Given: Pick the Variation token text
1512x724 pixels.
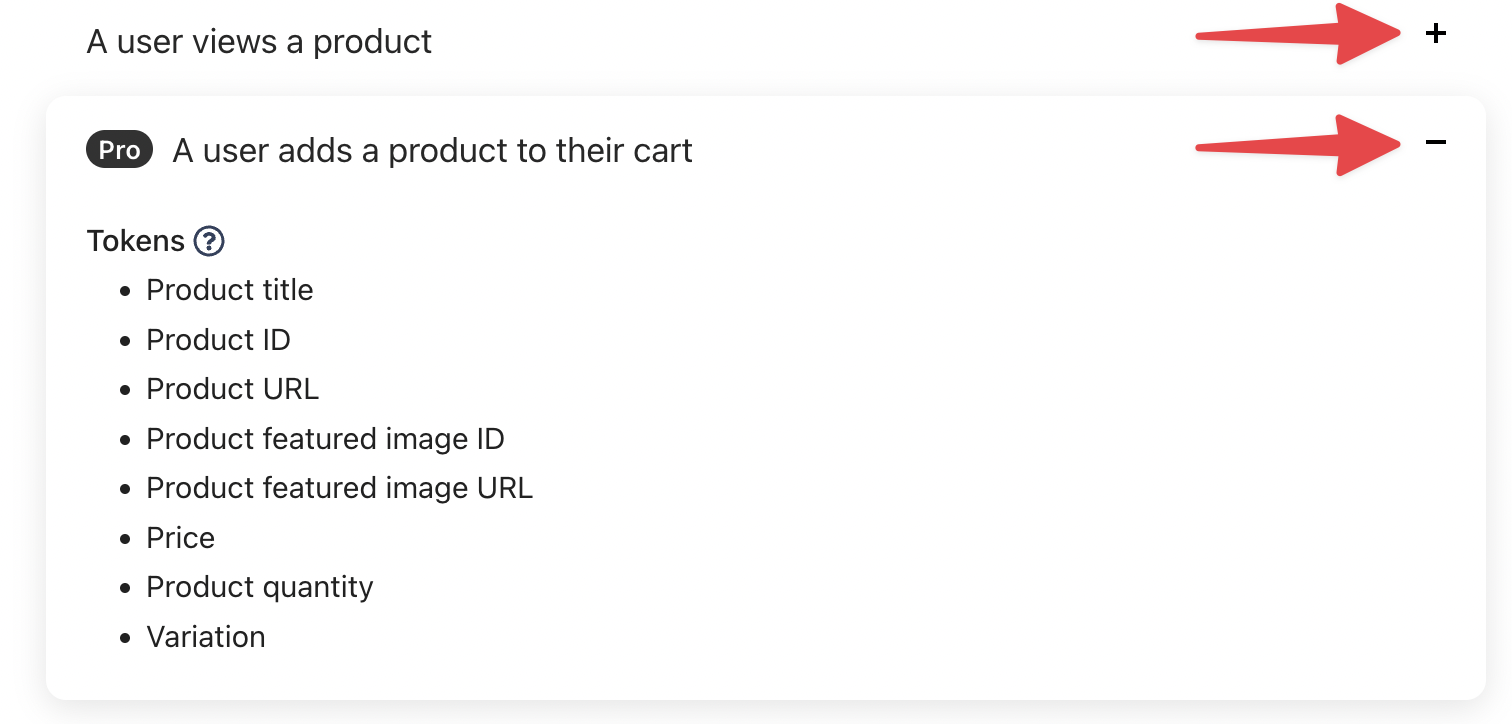Looking at the screenshot, I should click(206, 637).
